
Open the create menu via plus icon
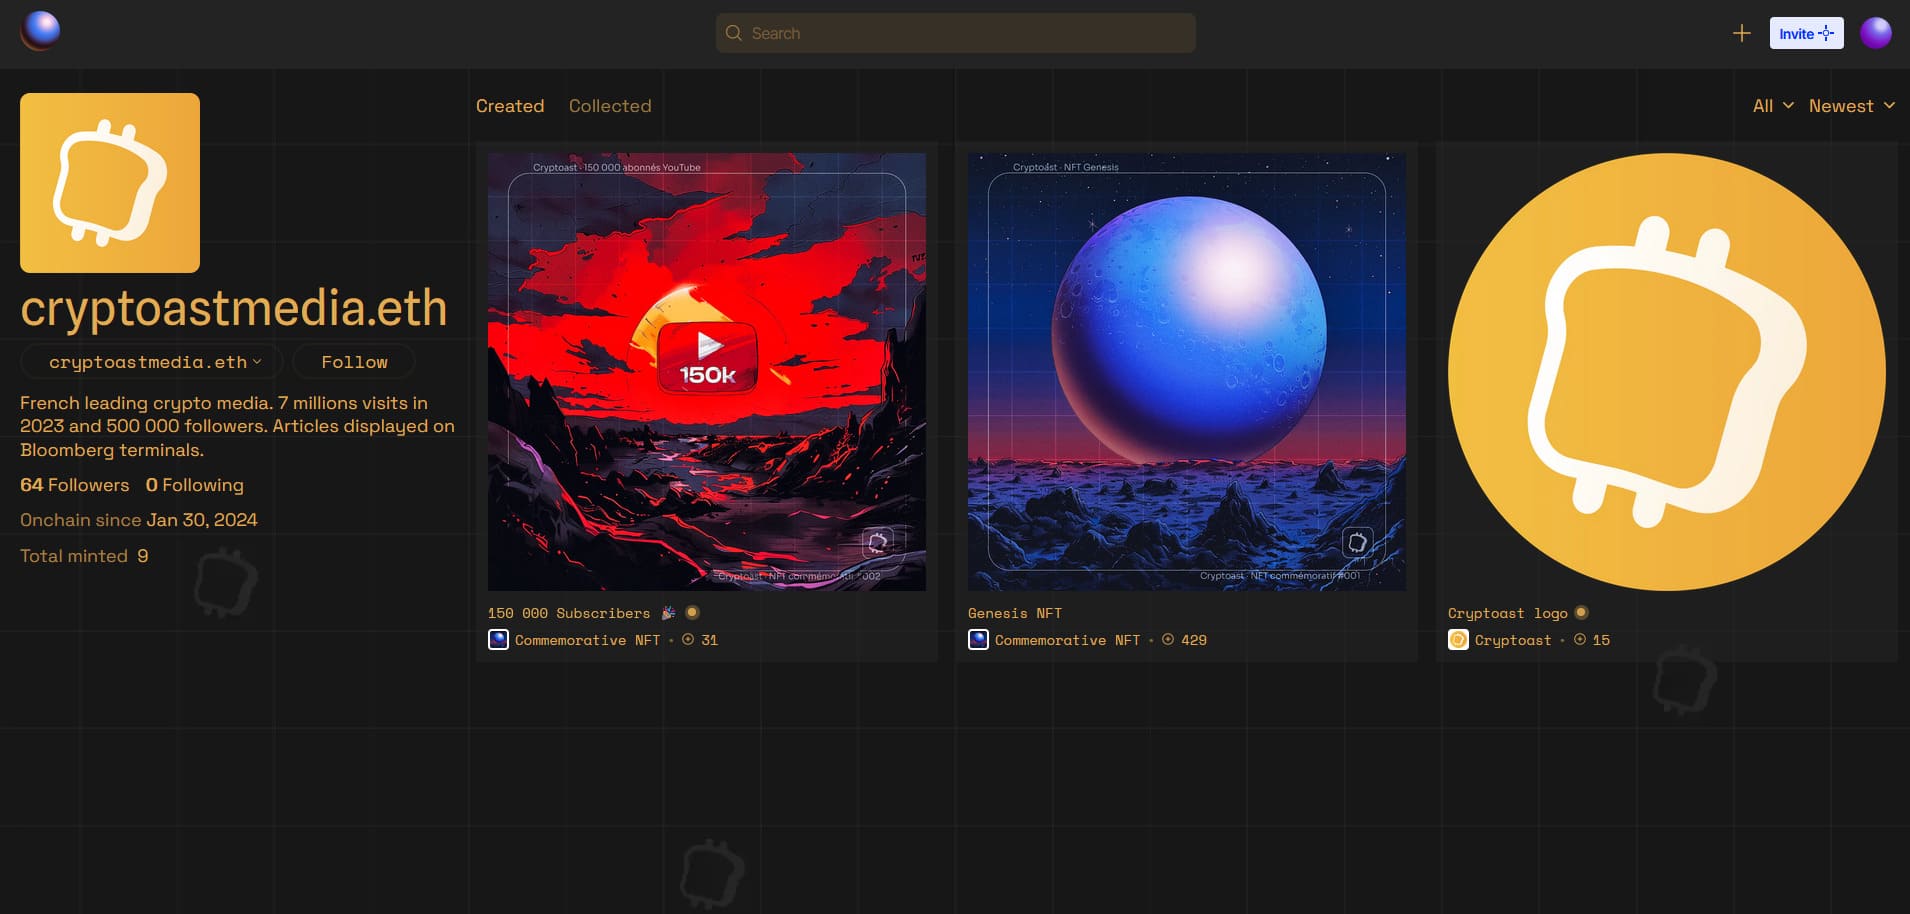[1741, 33]
